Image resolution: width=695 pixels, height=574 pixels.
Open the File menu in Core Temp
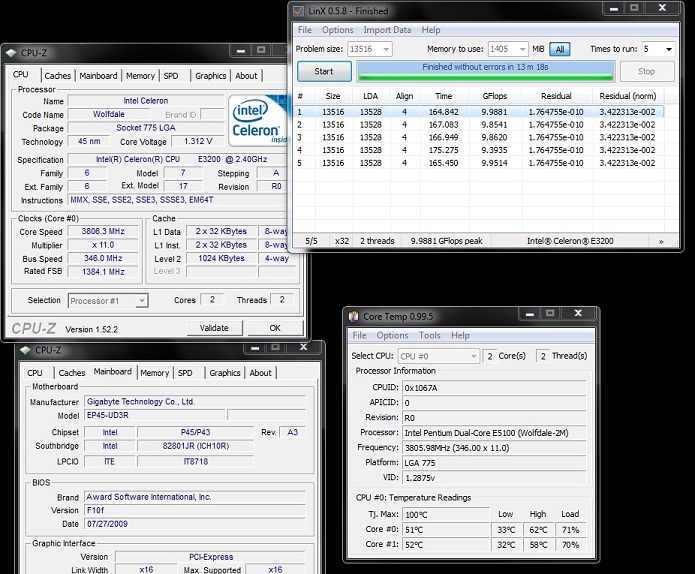tap(359, 335)
